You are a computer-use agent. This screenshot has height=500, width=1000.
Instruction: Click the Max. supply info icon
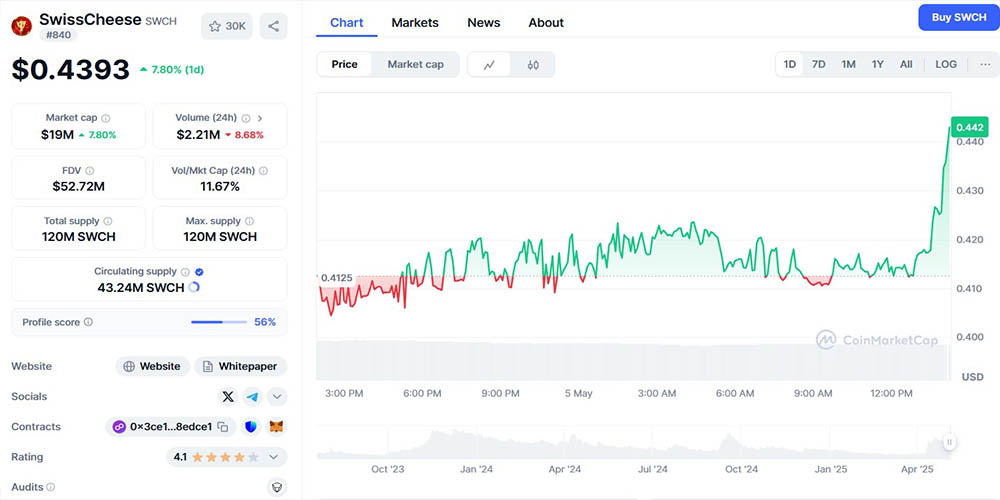tap(249, 221)
